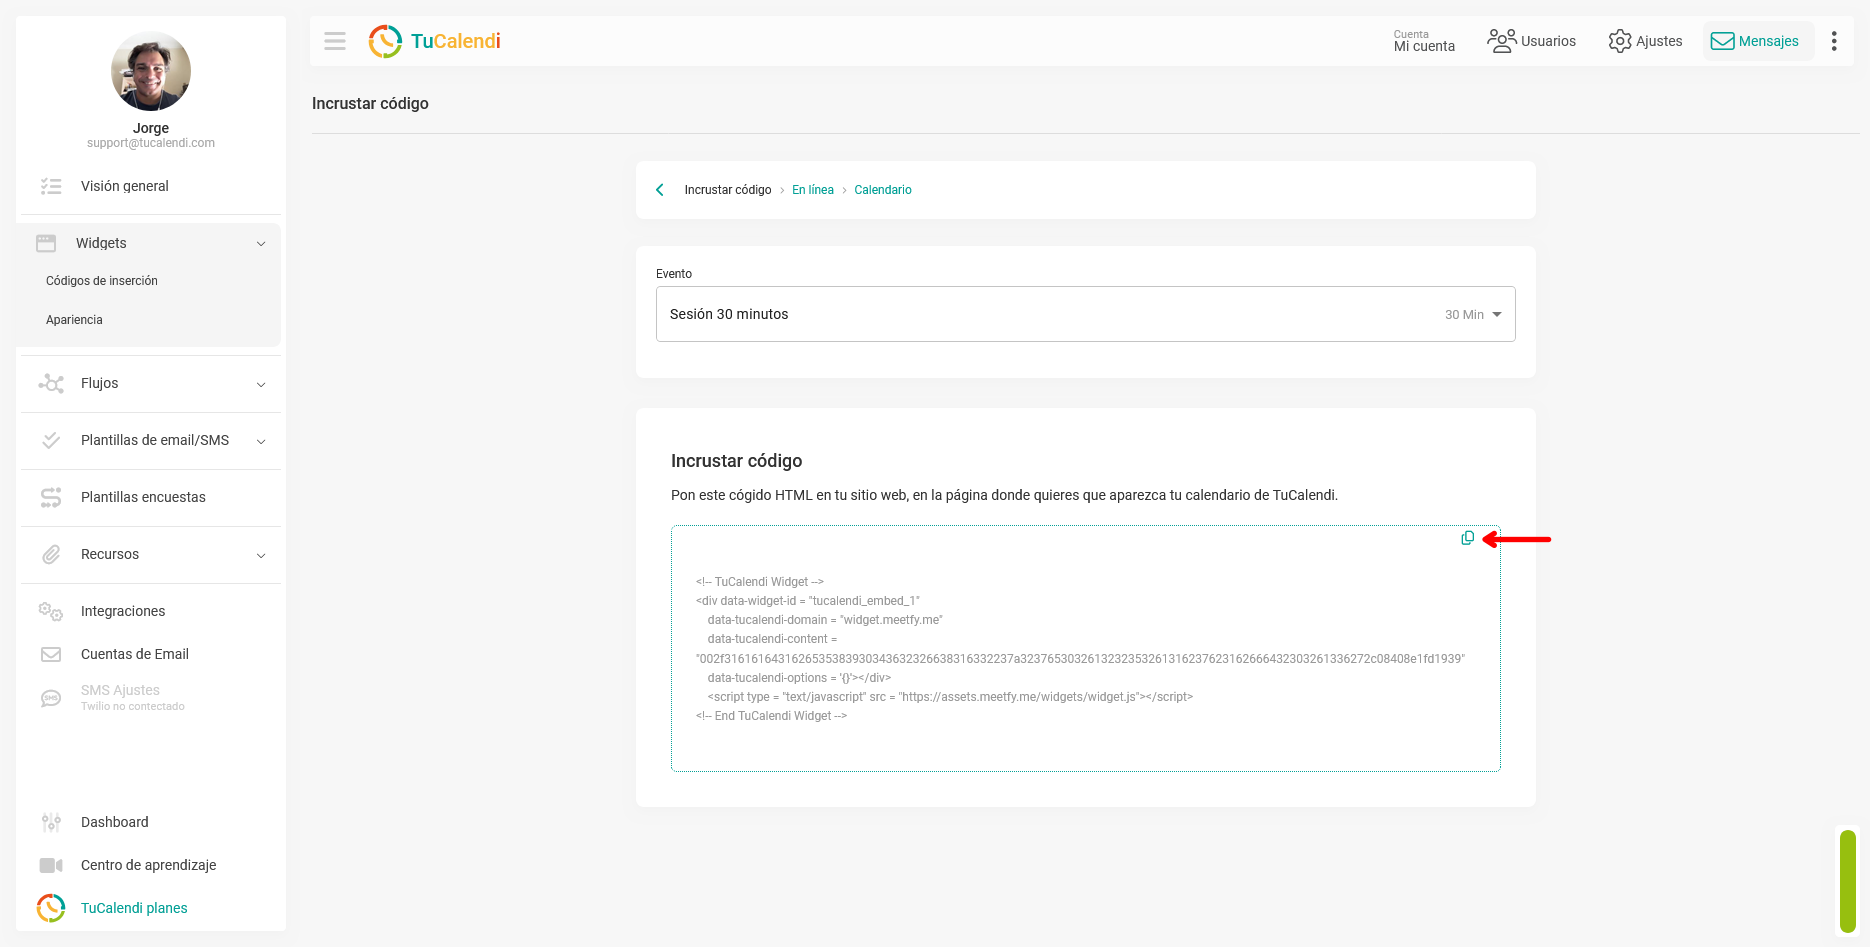Open the Evento dropdown Sesión 30 minutos
The height and width of the screenshot is (947, 1870).
(x=1086, y=314)
